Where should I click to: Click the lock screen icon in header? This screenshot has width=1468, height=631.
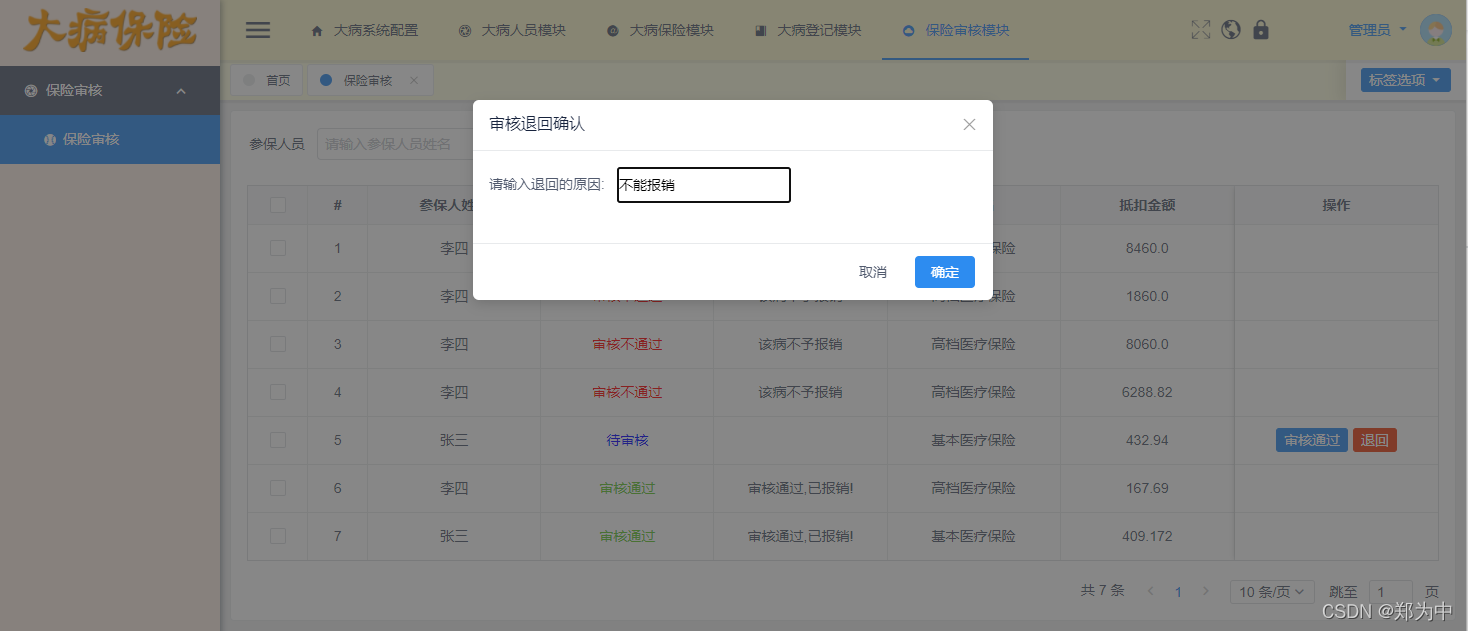[1261, 29]
